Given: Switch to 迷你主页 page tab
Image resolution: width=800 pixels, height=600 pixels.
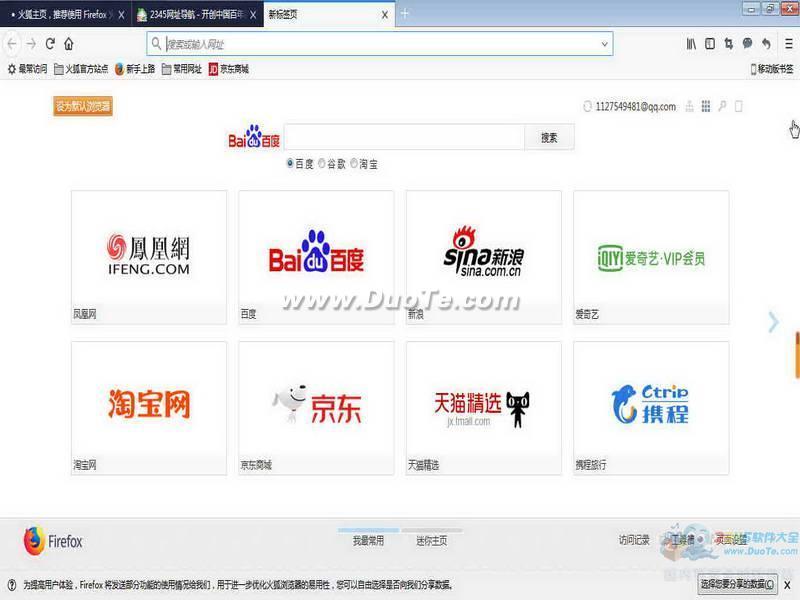Looking at the screenshot, I should (432, 540).
